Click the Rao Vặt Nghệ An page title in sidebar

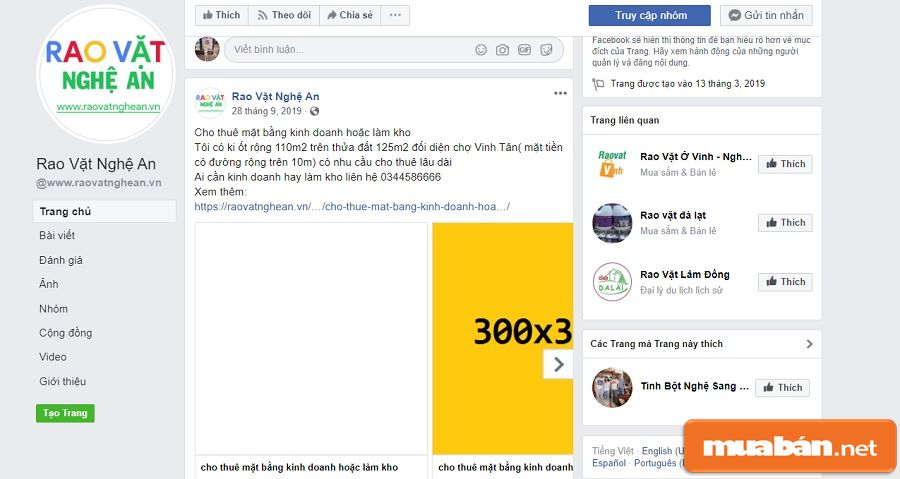[x=96, y=164]
